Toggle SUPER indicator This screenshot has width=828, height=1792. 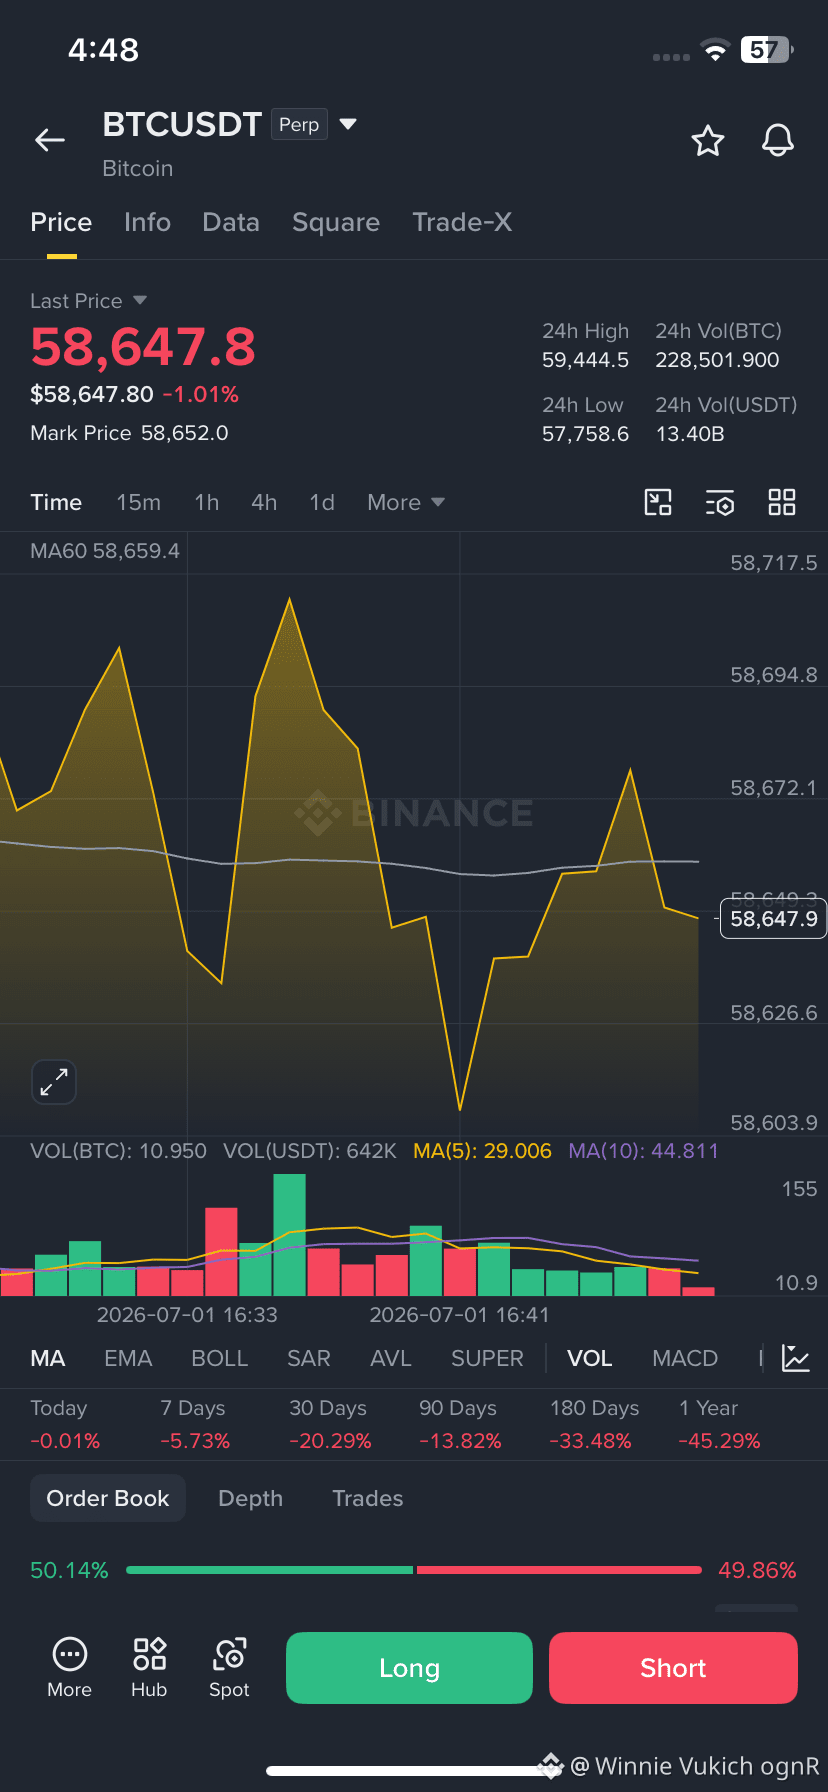[487, 1358]
